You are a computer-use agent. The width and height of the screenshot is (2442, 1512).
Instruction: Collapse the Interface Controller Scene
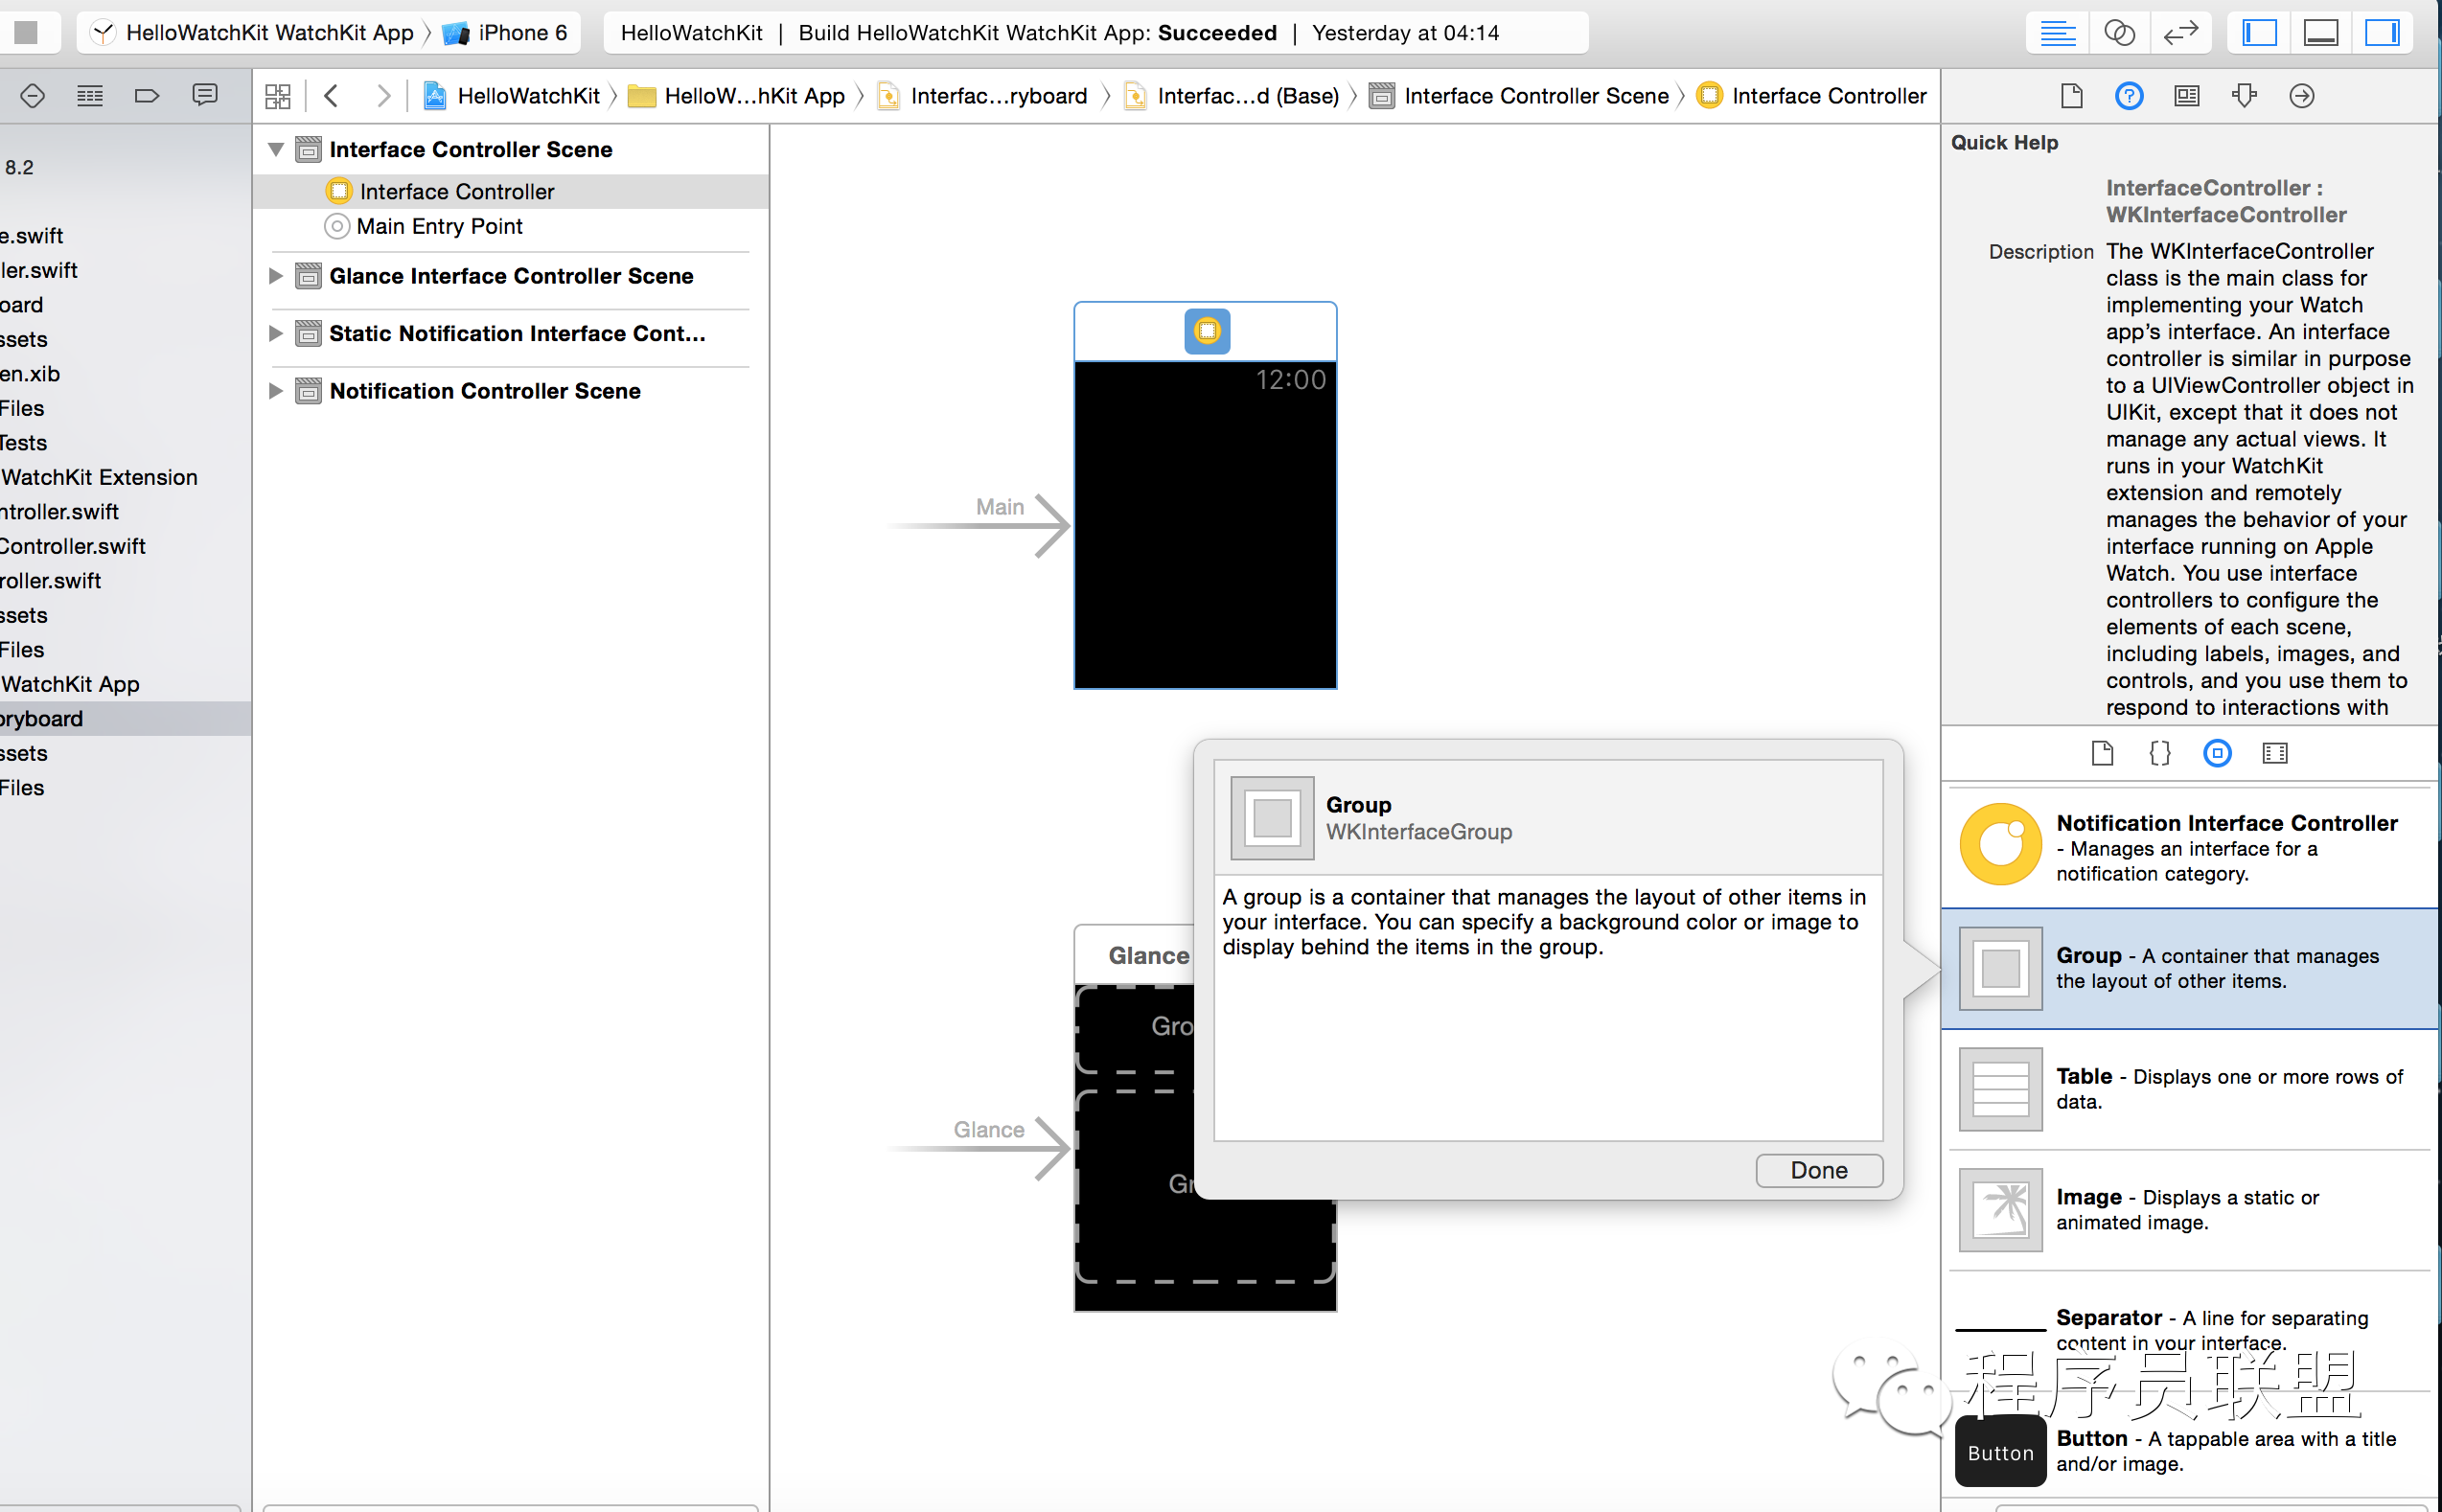[276, 149]
